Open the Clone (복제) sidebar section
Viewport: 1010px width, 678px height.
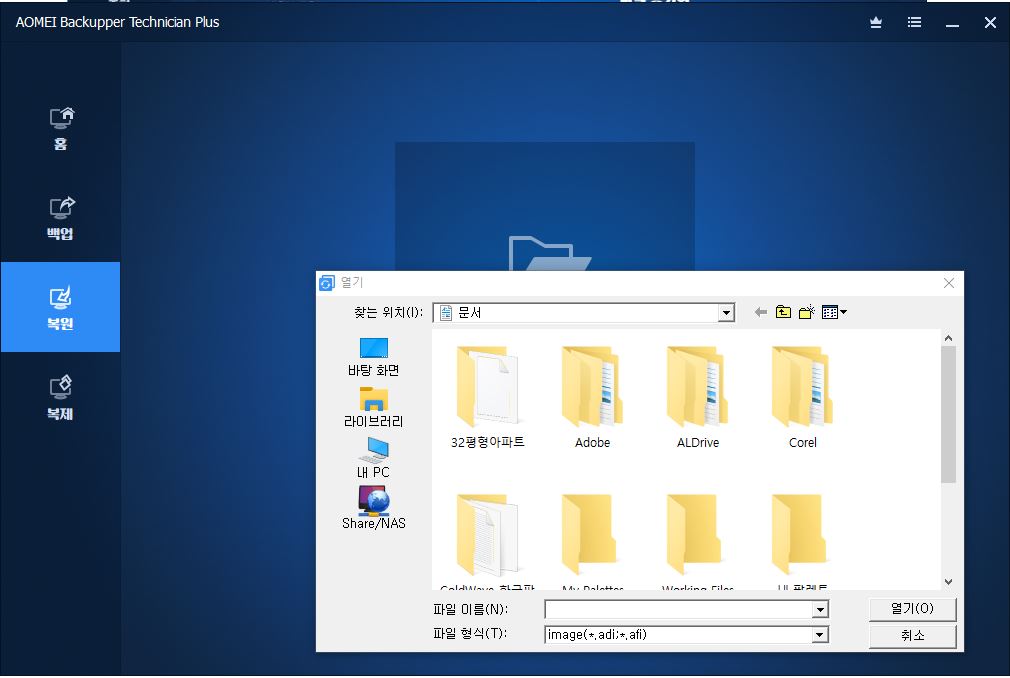(61, 397)
